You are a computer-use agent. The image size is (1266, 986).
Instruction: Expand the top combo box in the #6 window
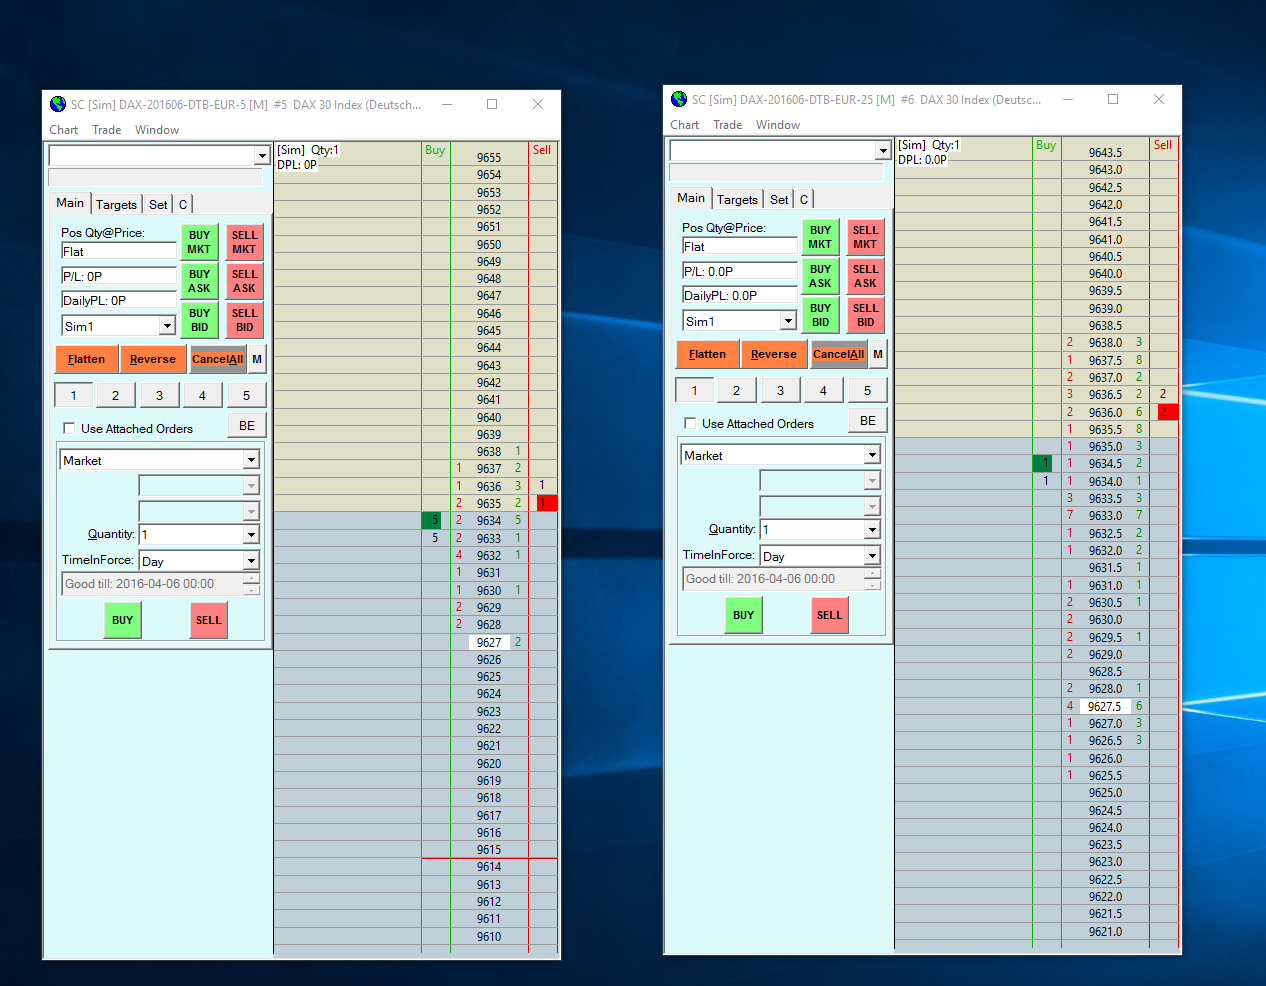tap(883, 151)
